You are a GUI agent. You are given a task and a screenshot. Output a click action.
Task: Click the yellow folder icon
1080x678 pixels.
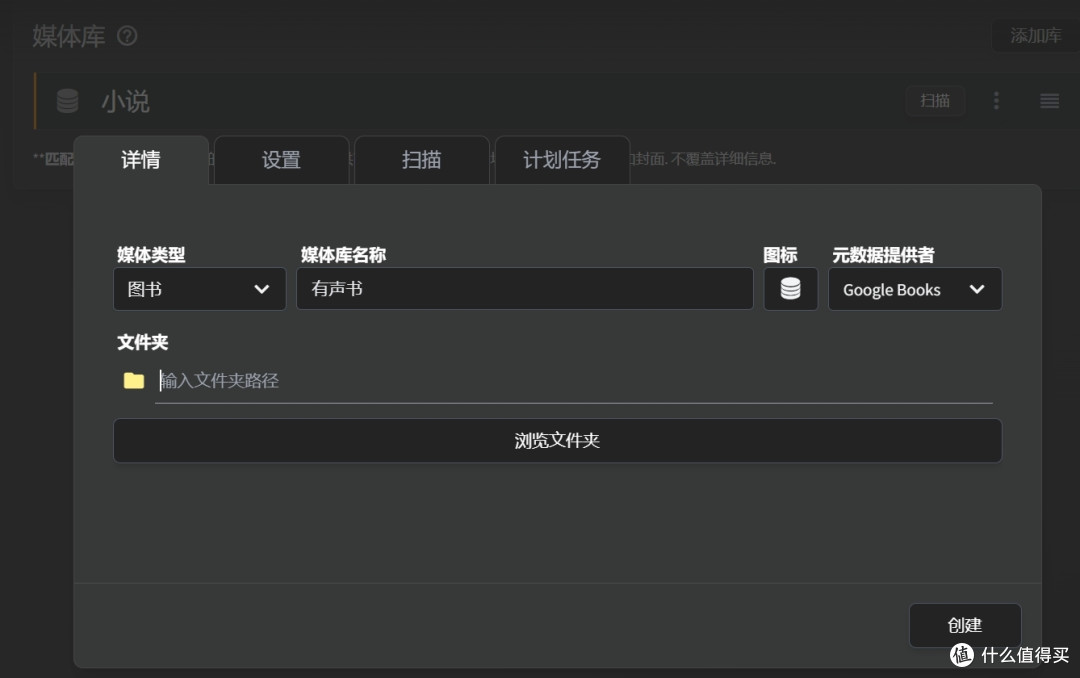tap(134, 380)
